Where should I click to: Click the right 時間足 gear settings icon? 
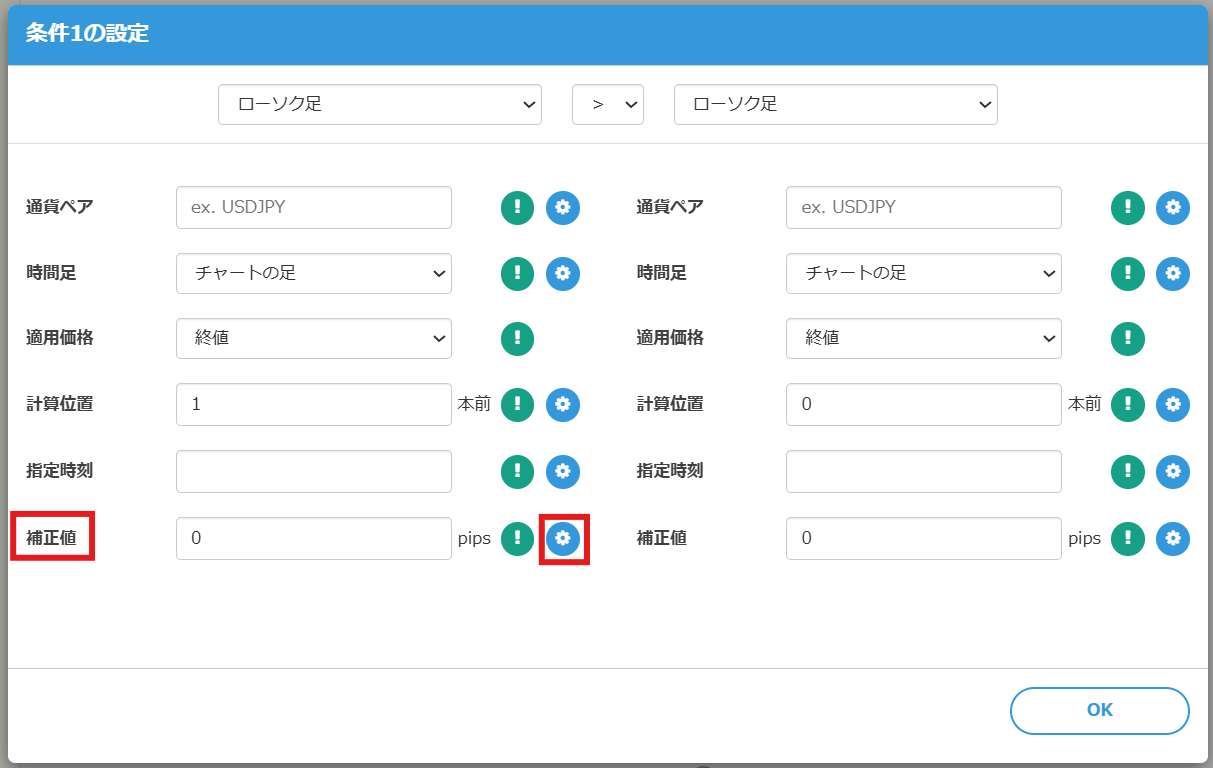[x=1173, y=273]
